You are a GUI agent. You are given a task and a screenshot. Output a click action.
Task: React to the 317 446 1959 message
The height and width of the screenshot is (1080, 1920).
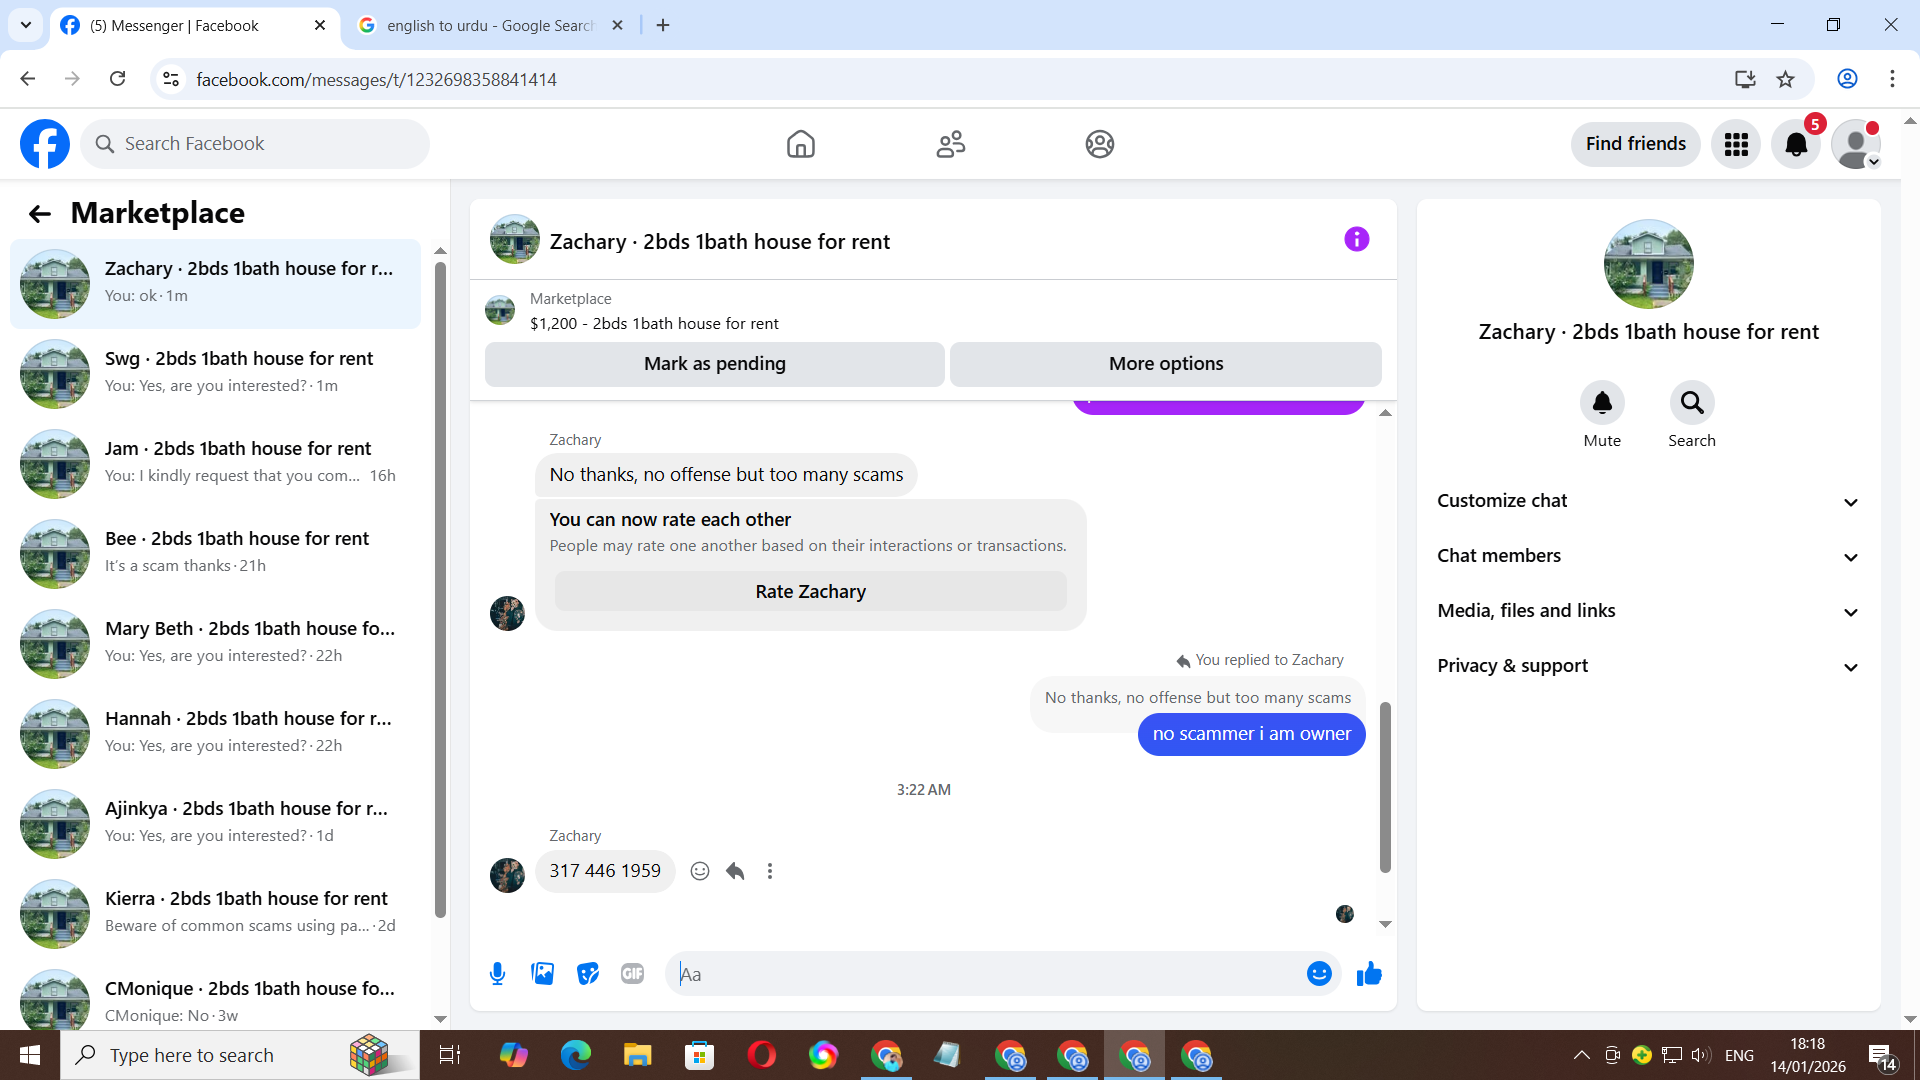click(700, 871)
